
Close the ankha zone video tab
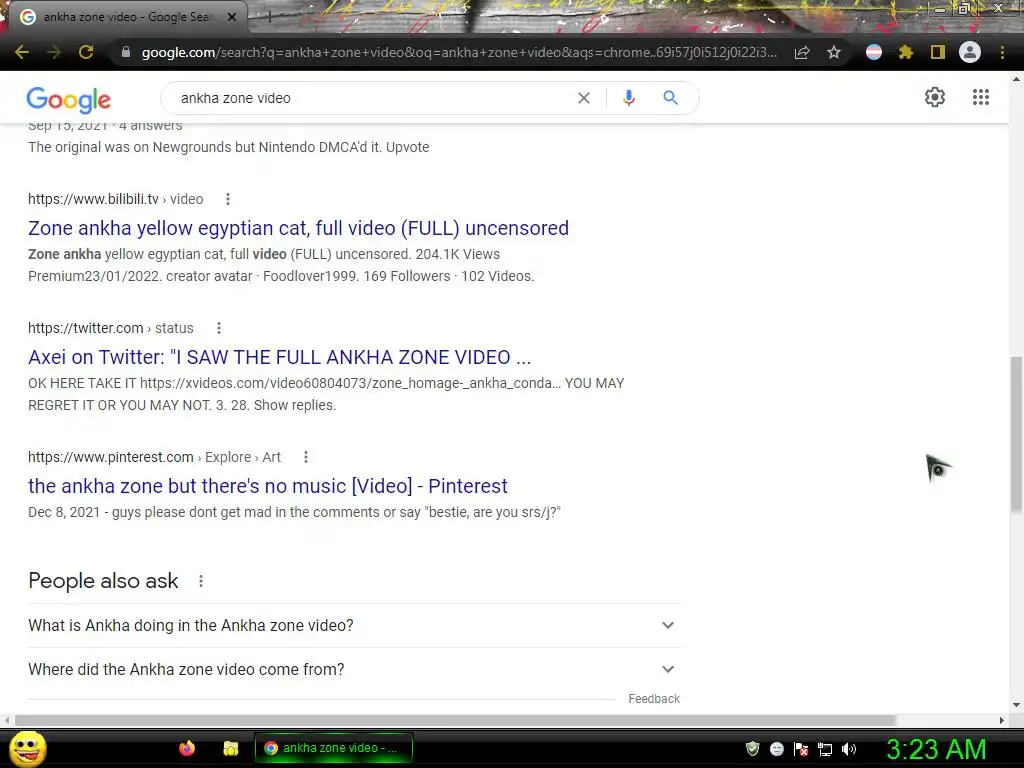[x=232, y=17]
